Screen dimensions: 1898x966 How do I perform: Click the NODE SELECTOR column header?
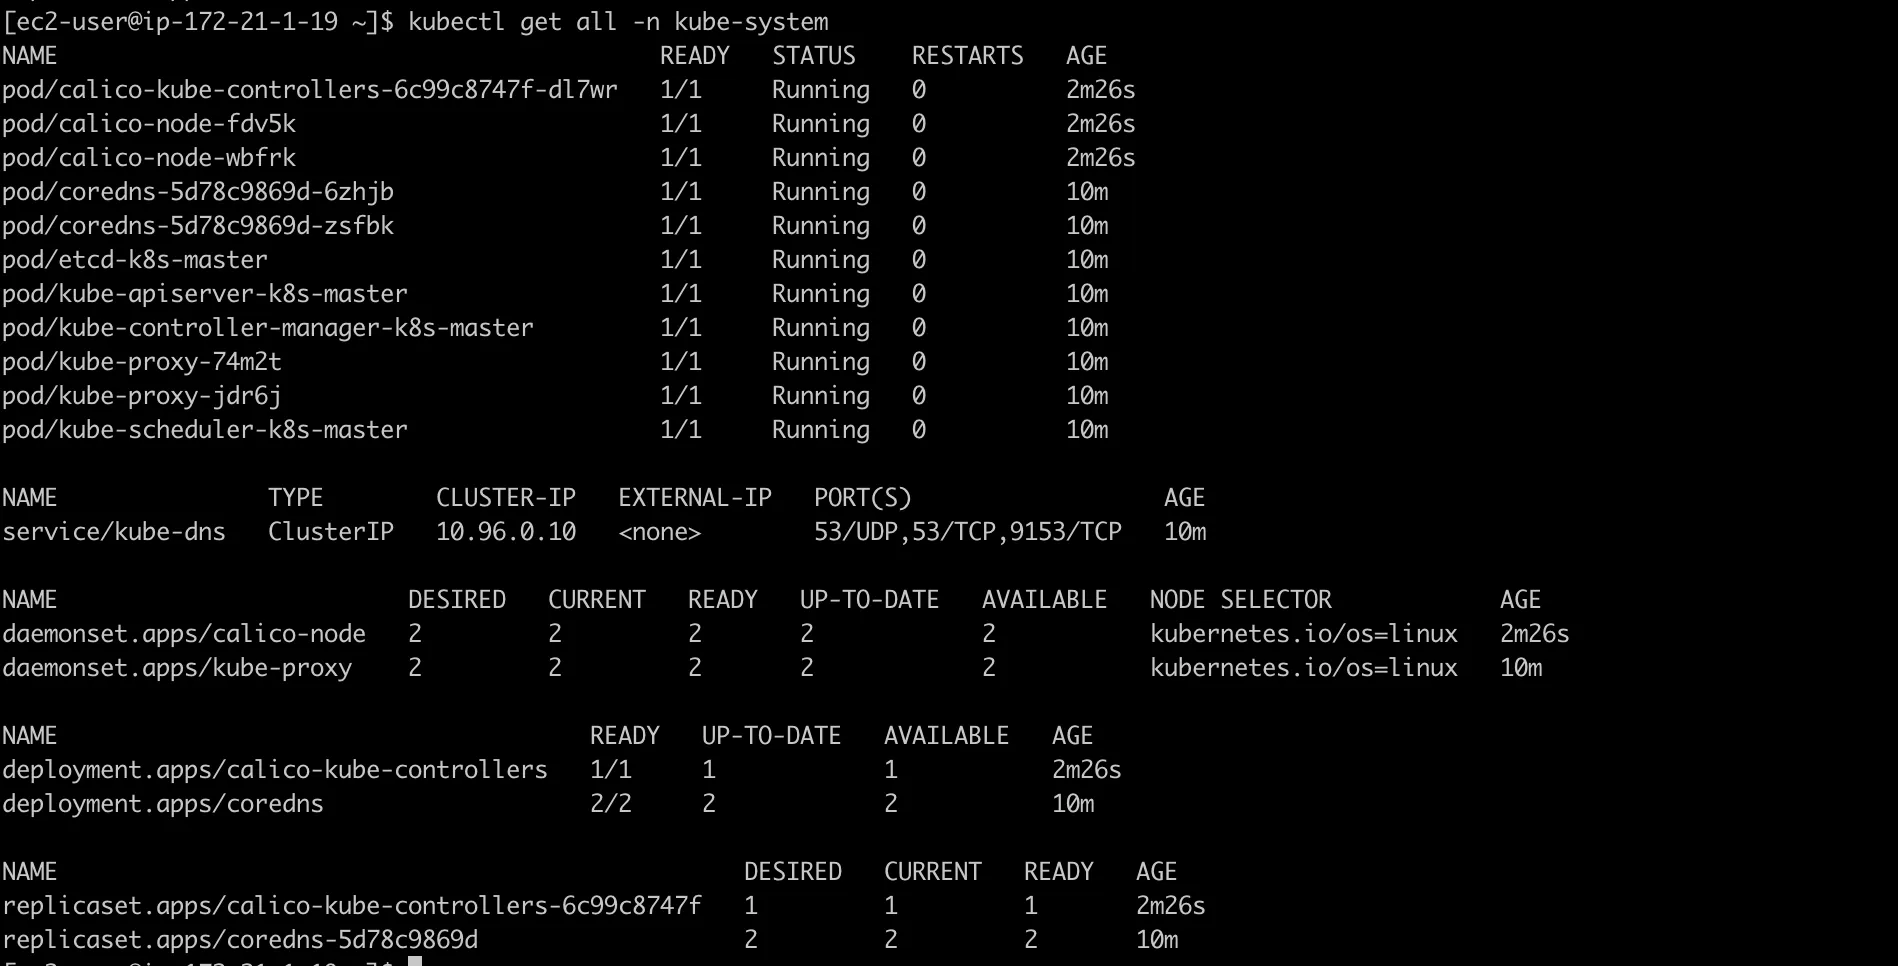point(1241,600)
